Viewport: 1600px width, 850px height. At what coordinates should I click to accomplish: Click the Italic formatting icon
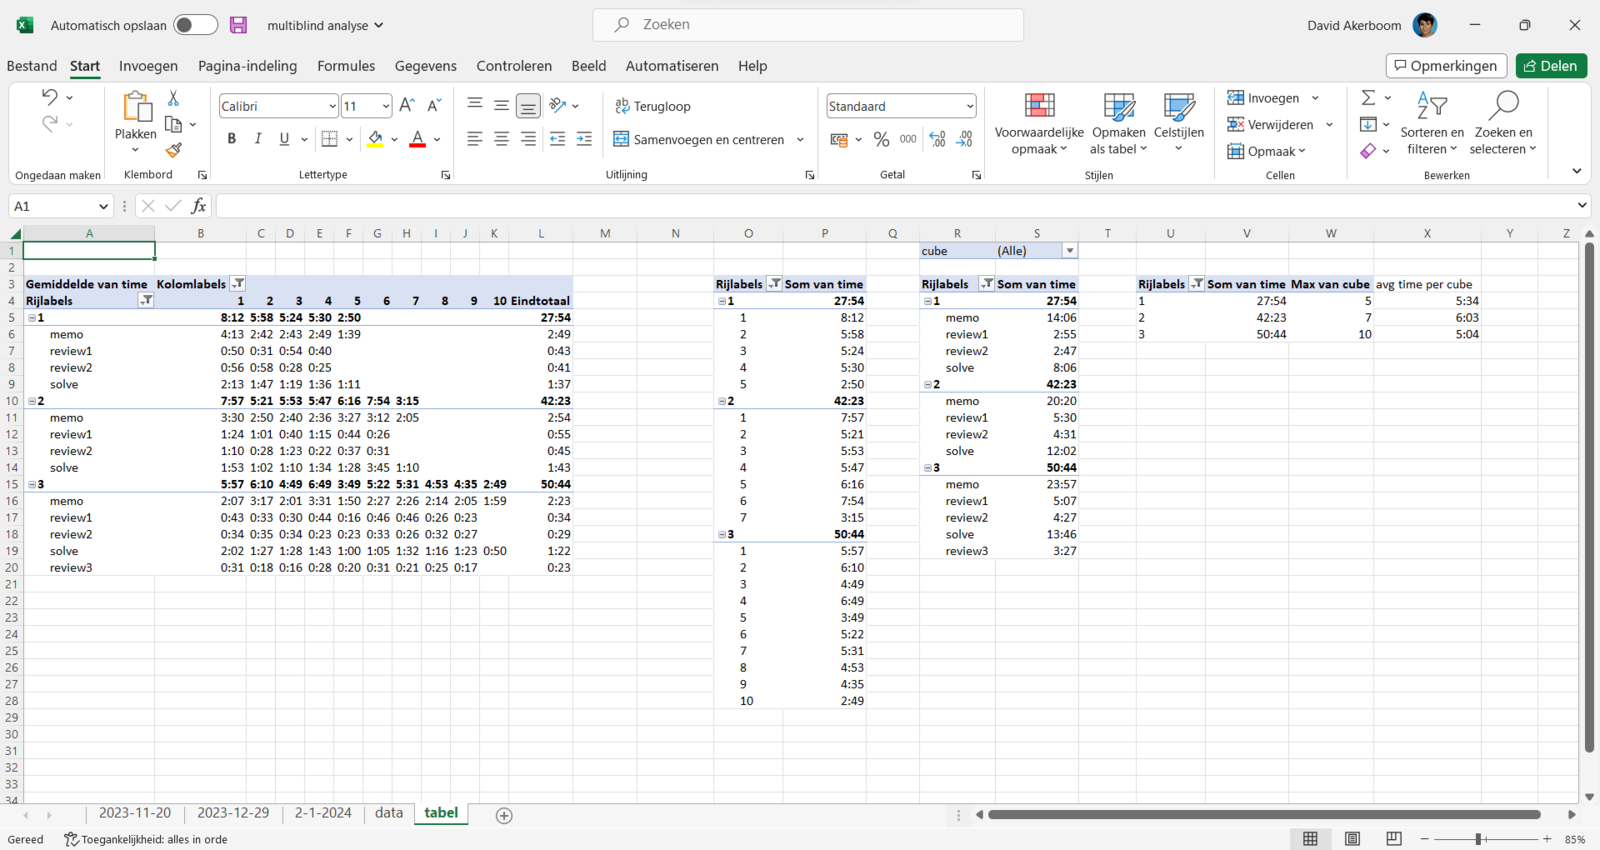click(258, 139)
